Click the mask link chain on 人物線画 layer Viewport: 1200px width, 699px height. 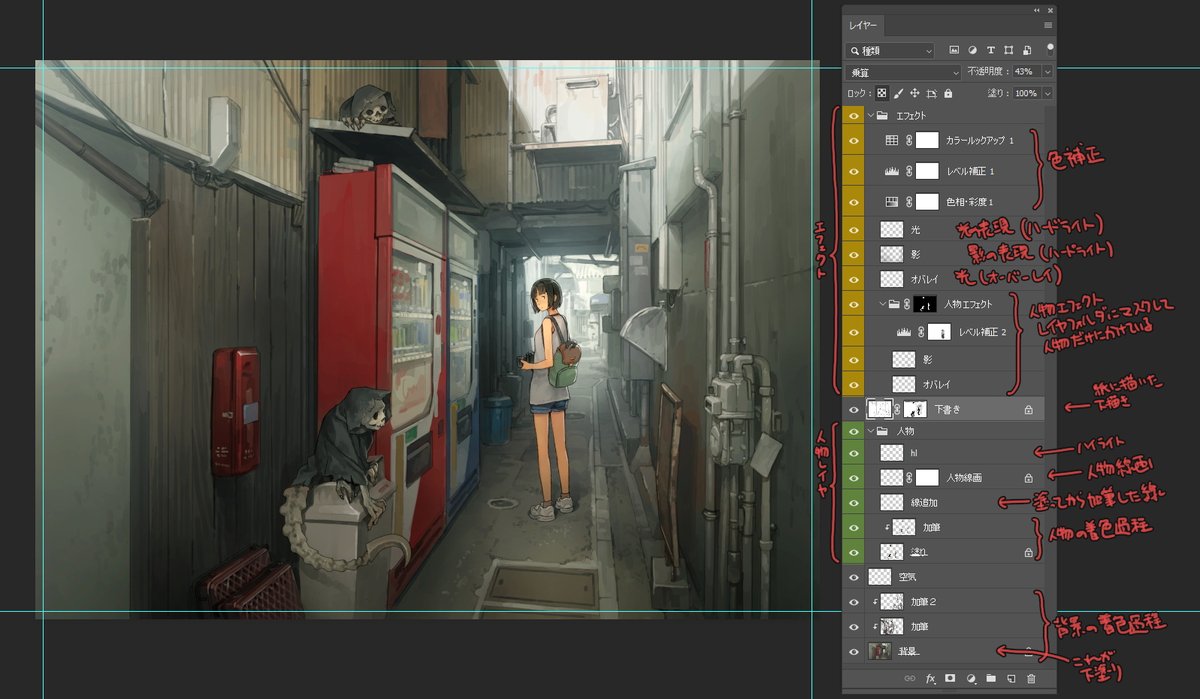coord(909,478)
